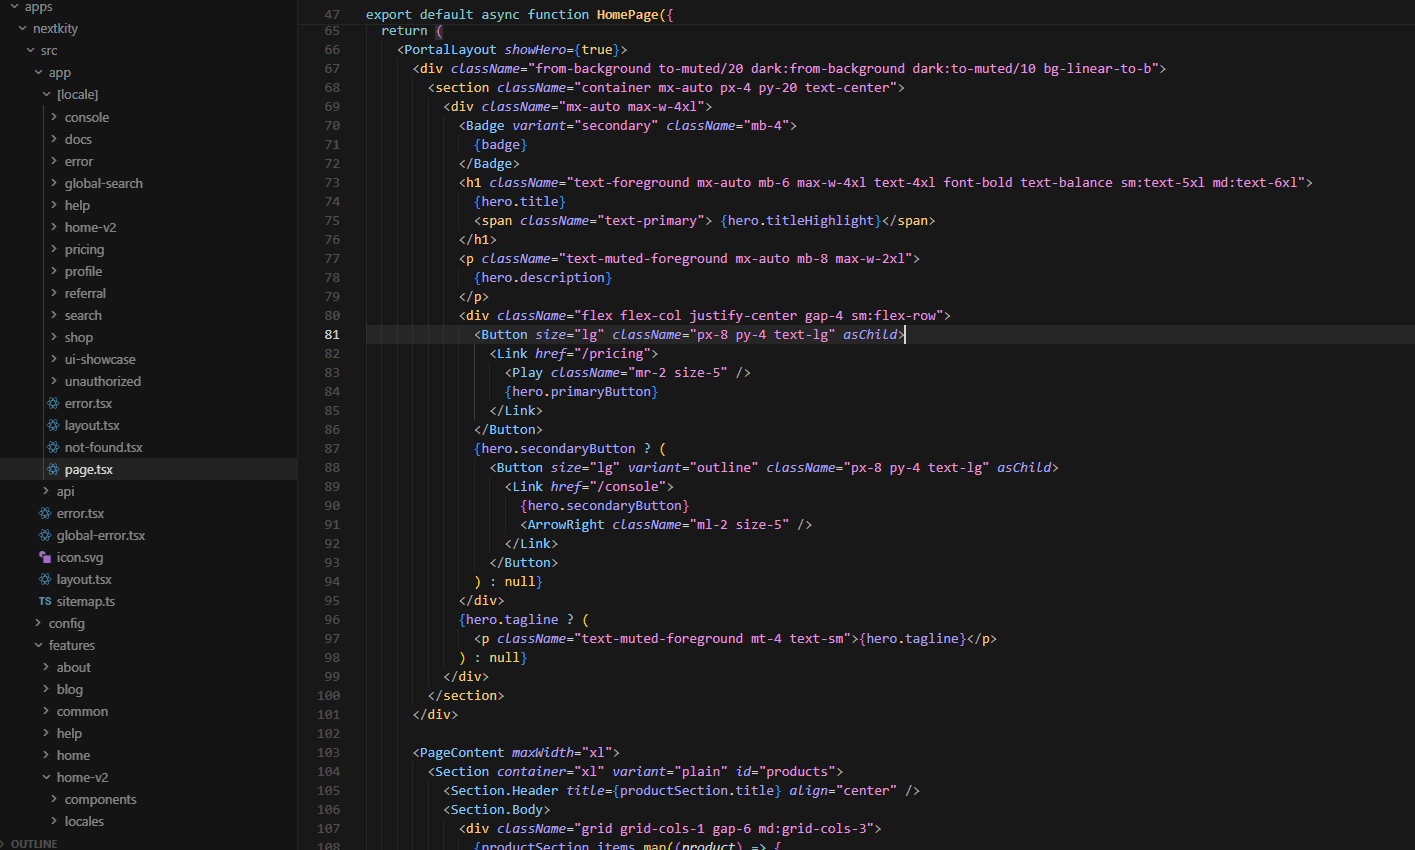Click the TS icon next to sitemap.ts
The width and height of the screenshot is (1415, 850).
pos(45,601)
